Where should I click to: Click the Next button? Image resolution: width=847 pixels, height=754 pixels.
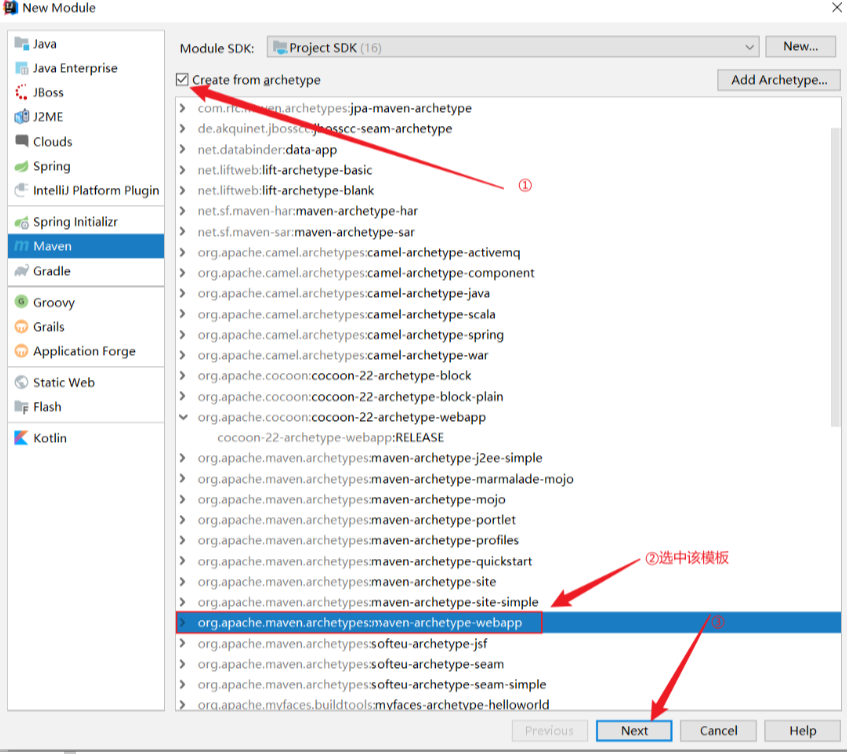[634, 731]
